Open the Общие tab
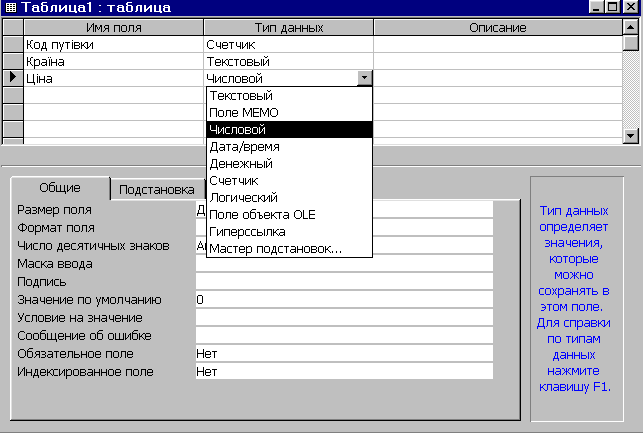 tap(60, 188)
